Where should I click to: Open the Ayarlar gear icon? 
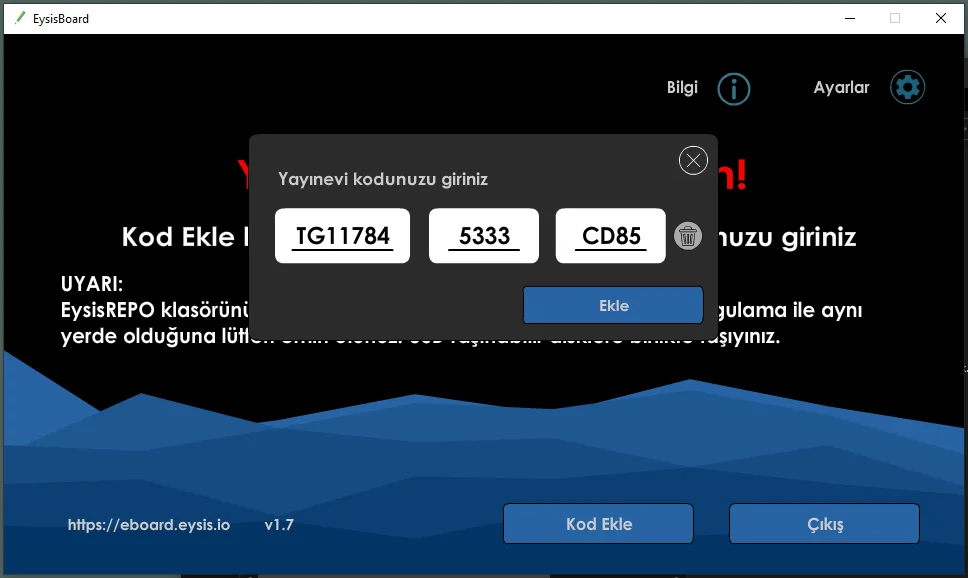pyautogui.click(x=907, y=87)
